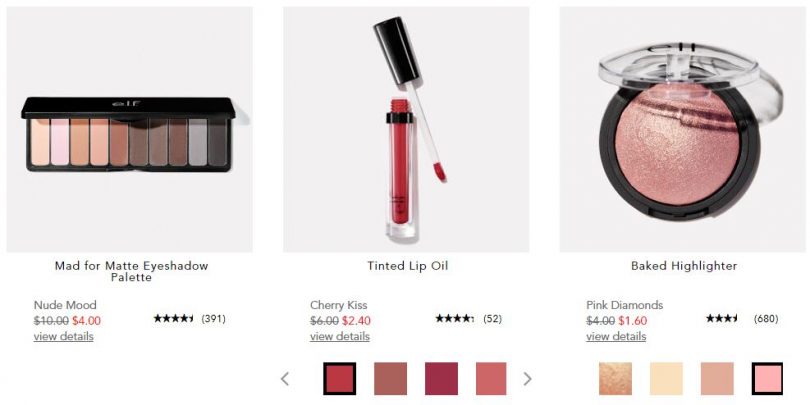The image size is (810, 405).
Task: Select the selected Cherry Kiss red swatch
Action: point(339,379)
